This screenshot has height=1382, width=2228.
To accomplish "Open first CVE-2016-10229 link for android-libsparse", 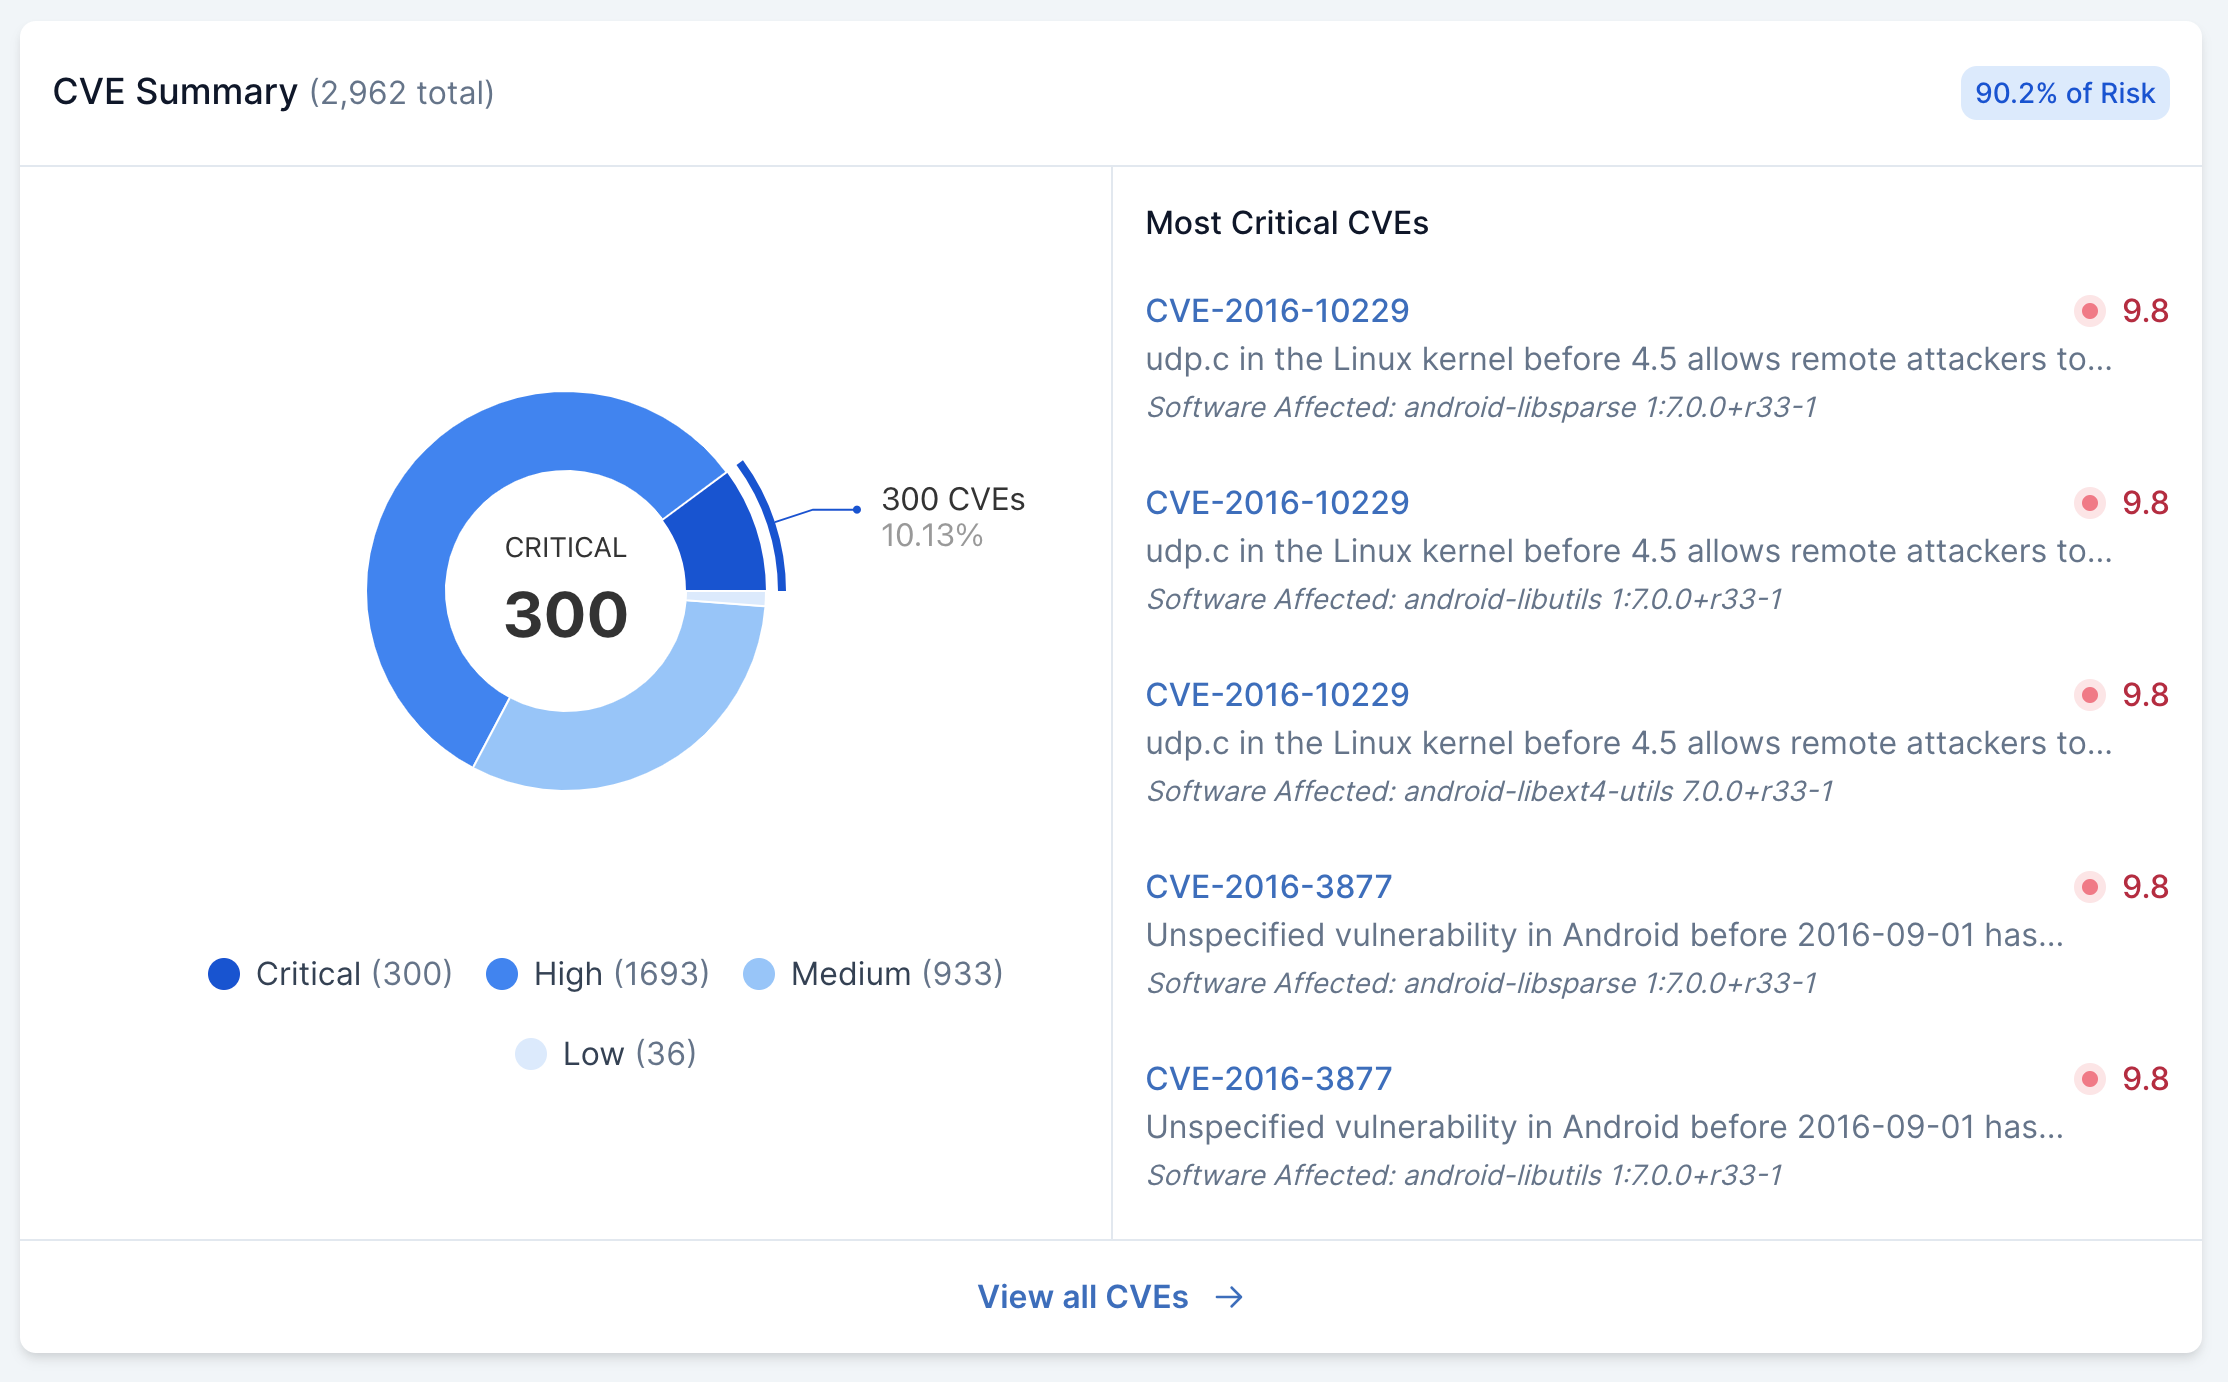I will pos(1277,311).
